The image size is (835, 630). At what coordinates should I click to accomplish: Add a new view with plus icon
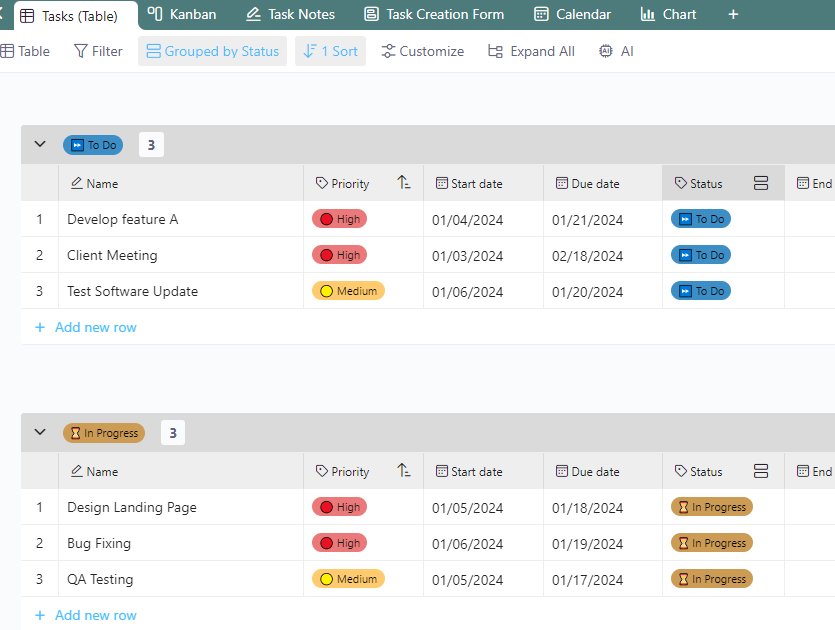733,14
